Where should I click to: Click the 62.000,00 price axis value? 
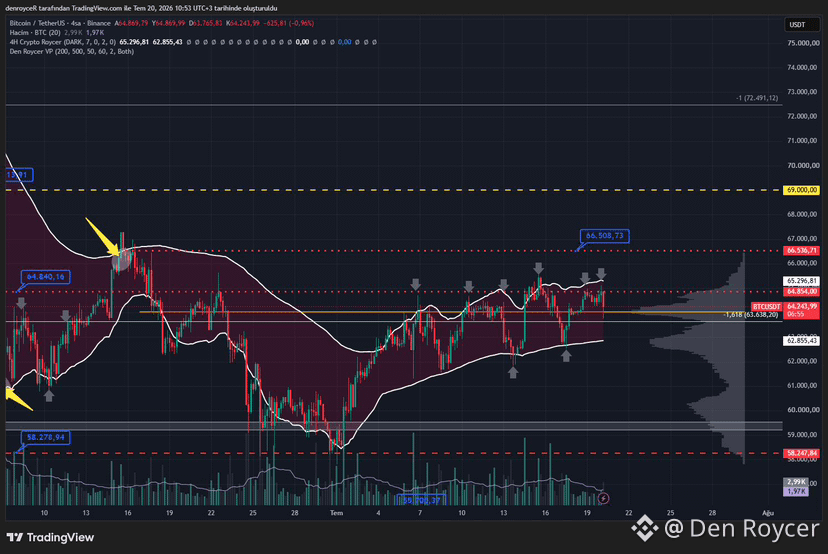coord(802,361)
